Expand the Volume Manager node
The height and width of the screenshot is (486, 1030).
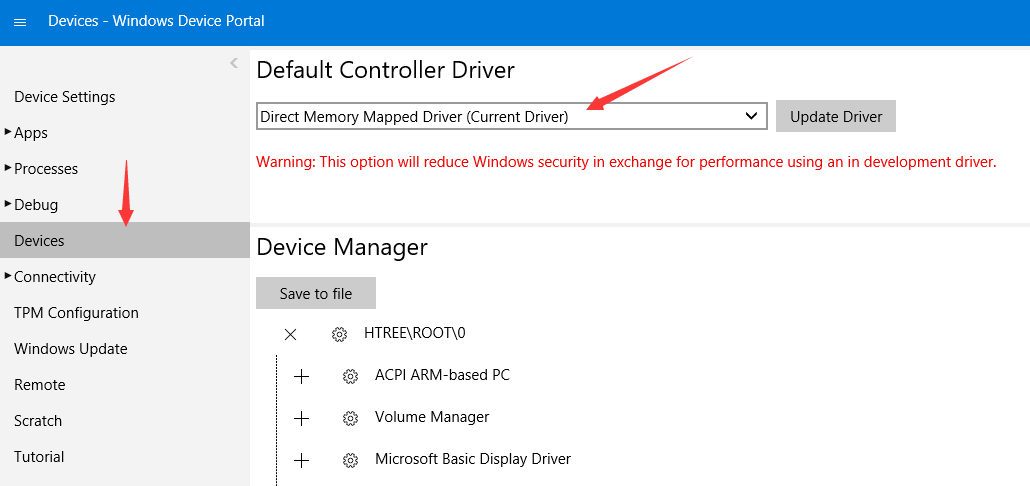[x=301, y=418]
